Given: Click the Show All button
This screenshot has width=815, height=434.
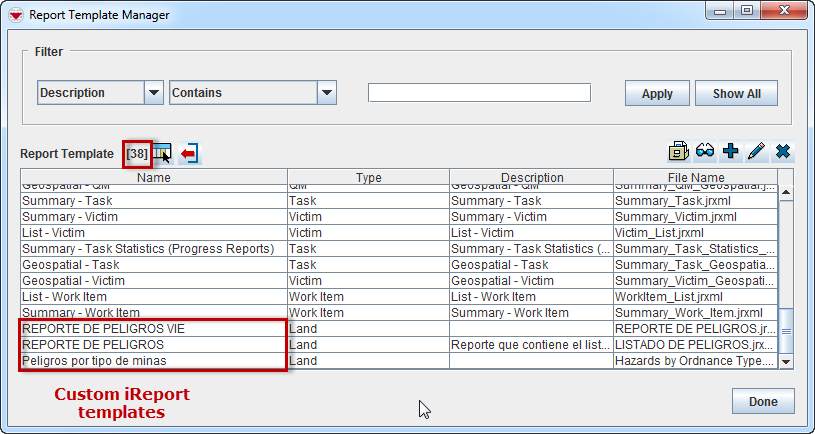Looking at the screenshot, I should (x=736, y=94).
